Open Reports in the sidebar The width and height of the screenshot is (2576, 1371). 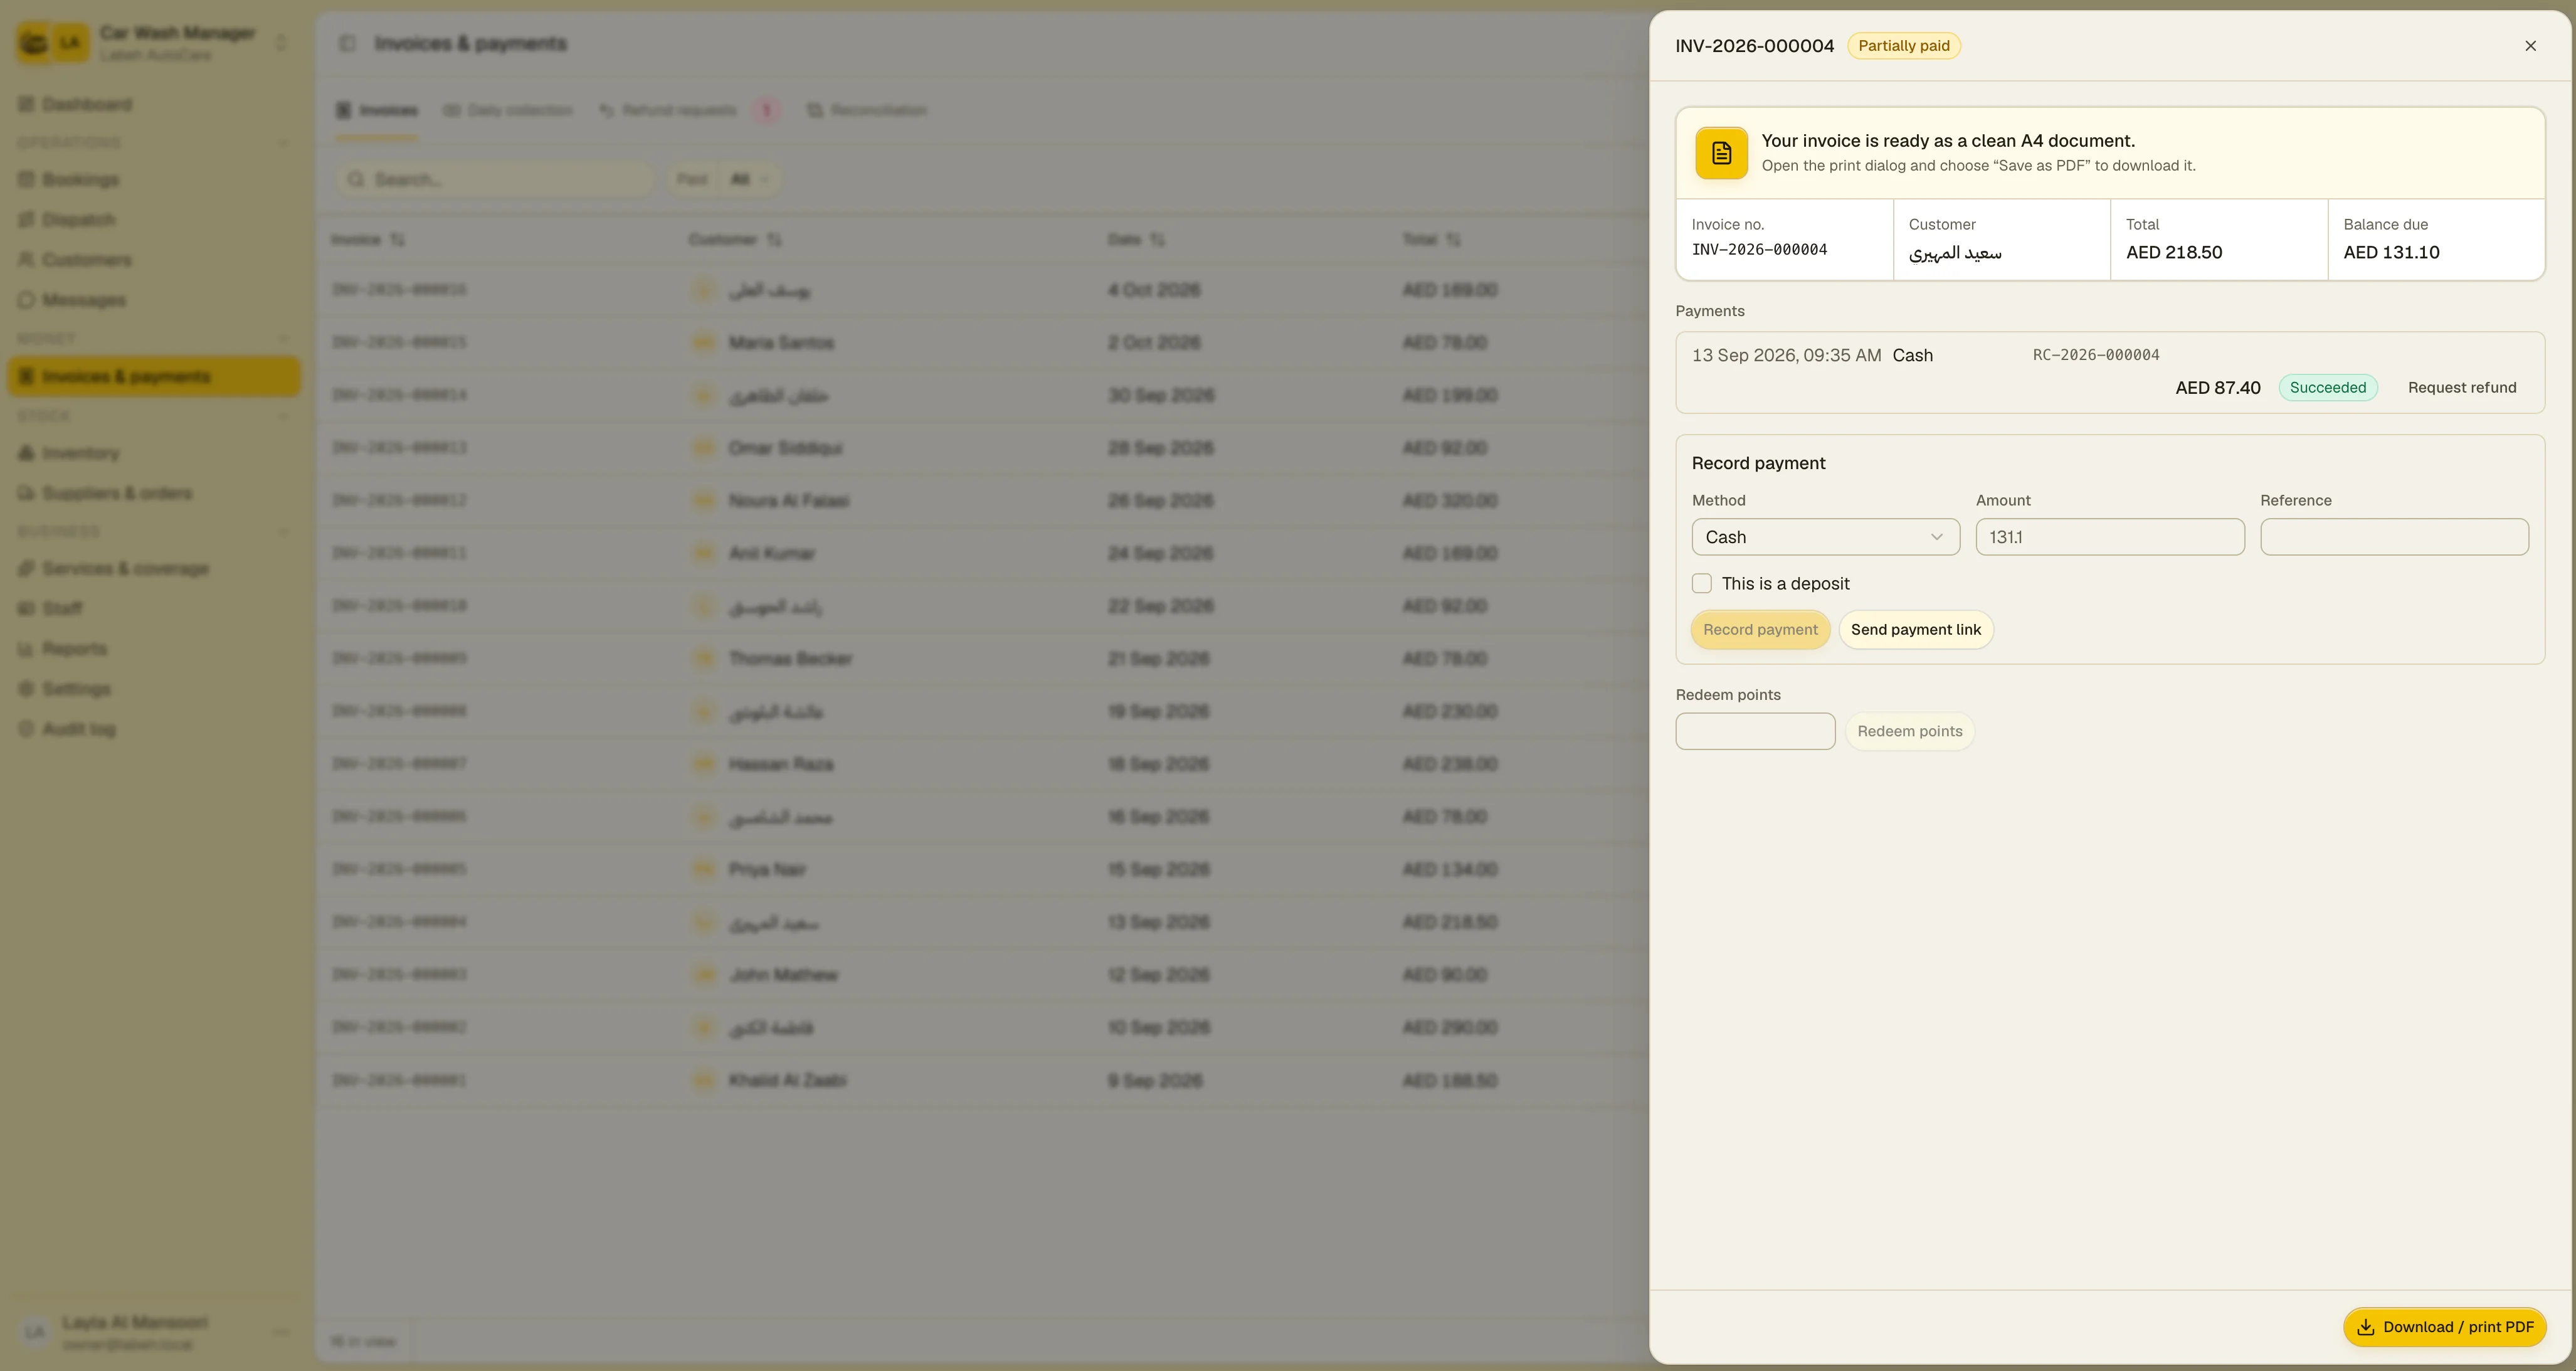coord(154,649)
